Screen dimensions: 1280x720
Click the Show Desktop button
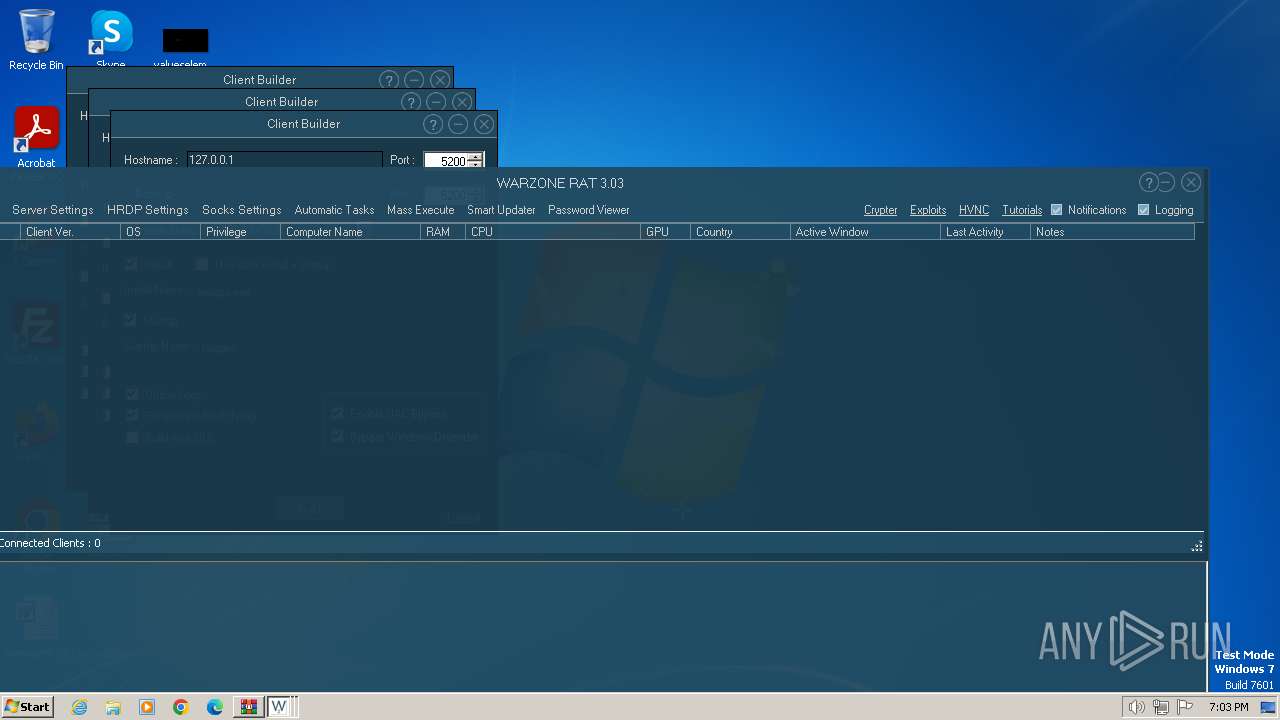click(1268, 707)
